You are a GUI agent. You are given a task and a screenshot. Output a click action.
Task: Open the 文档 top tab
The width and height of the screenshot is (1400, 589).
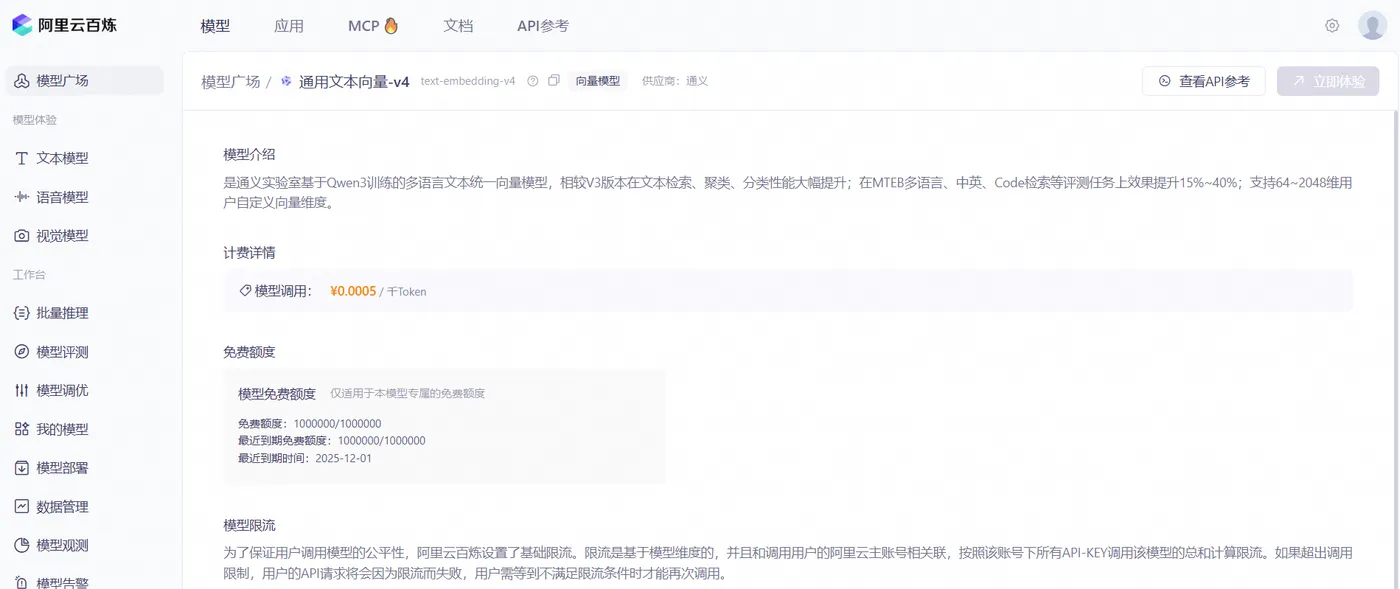[x=458, y=26]
